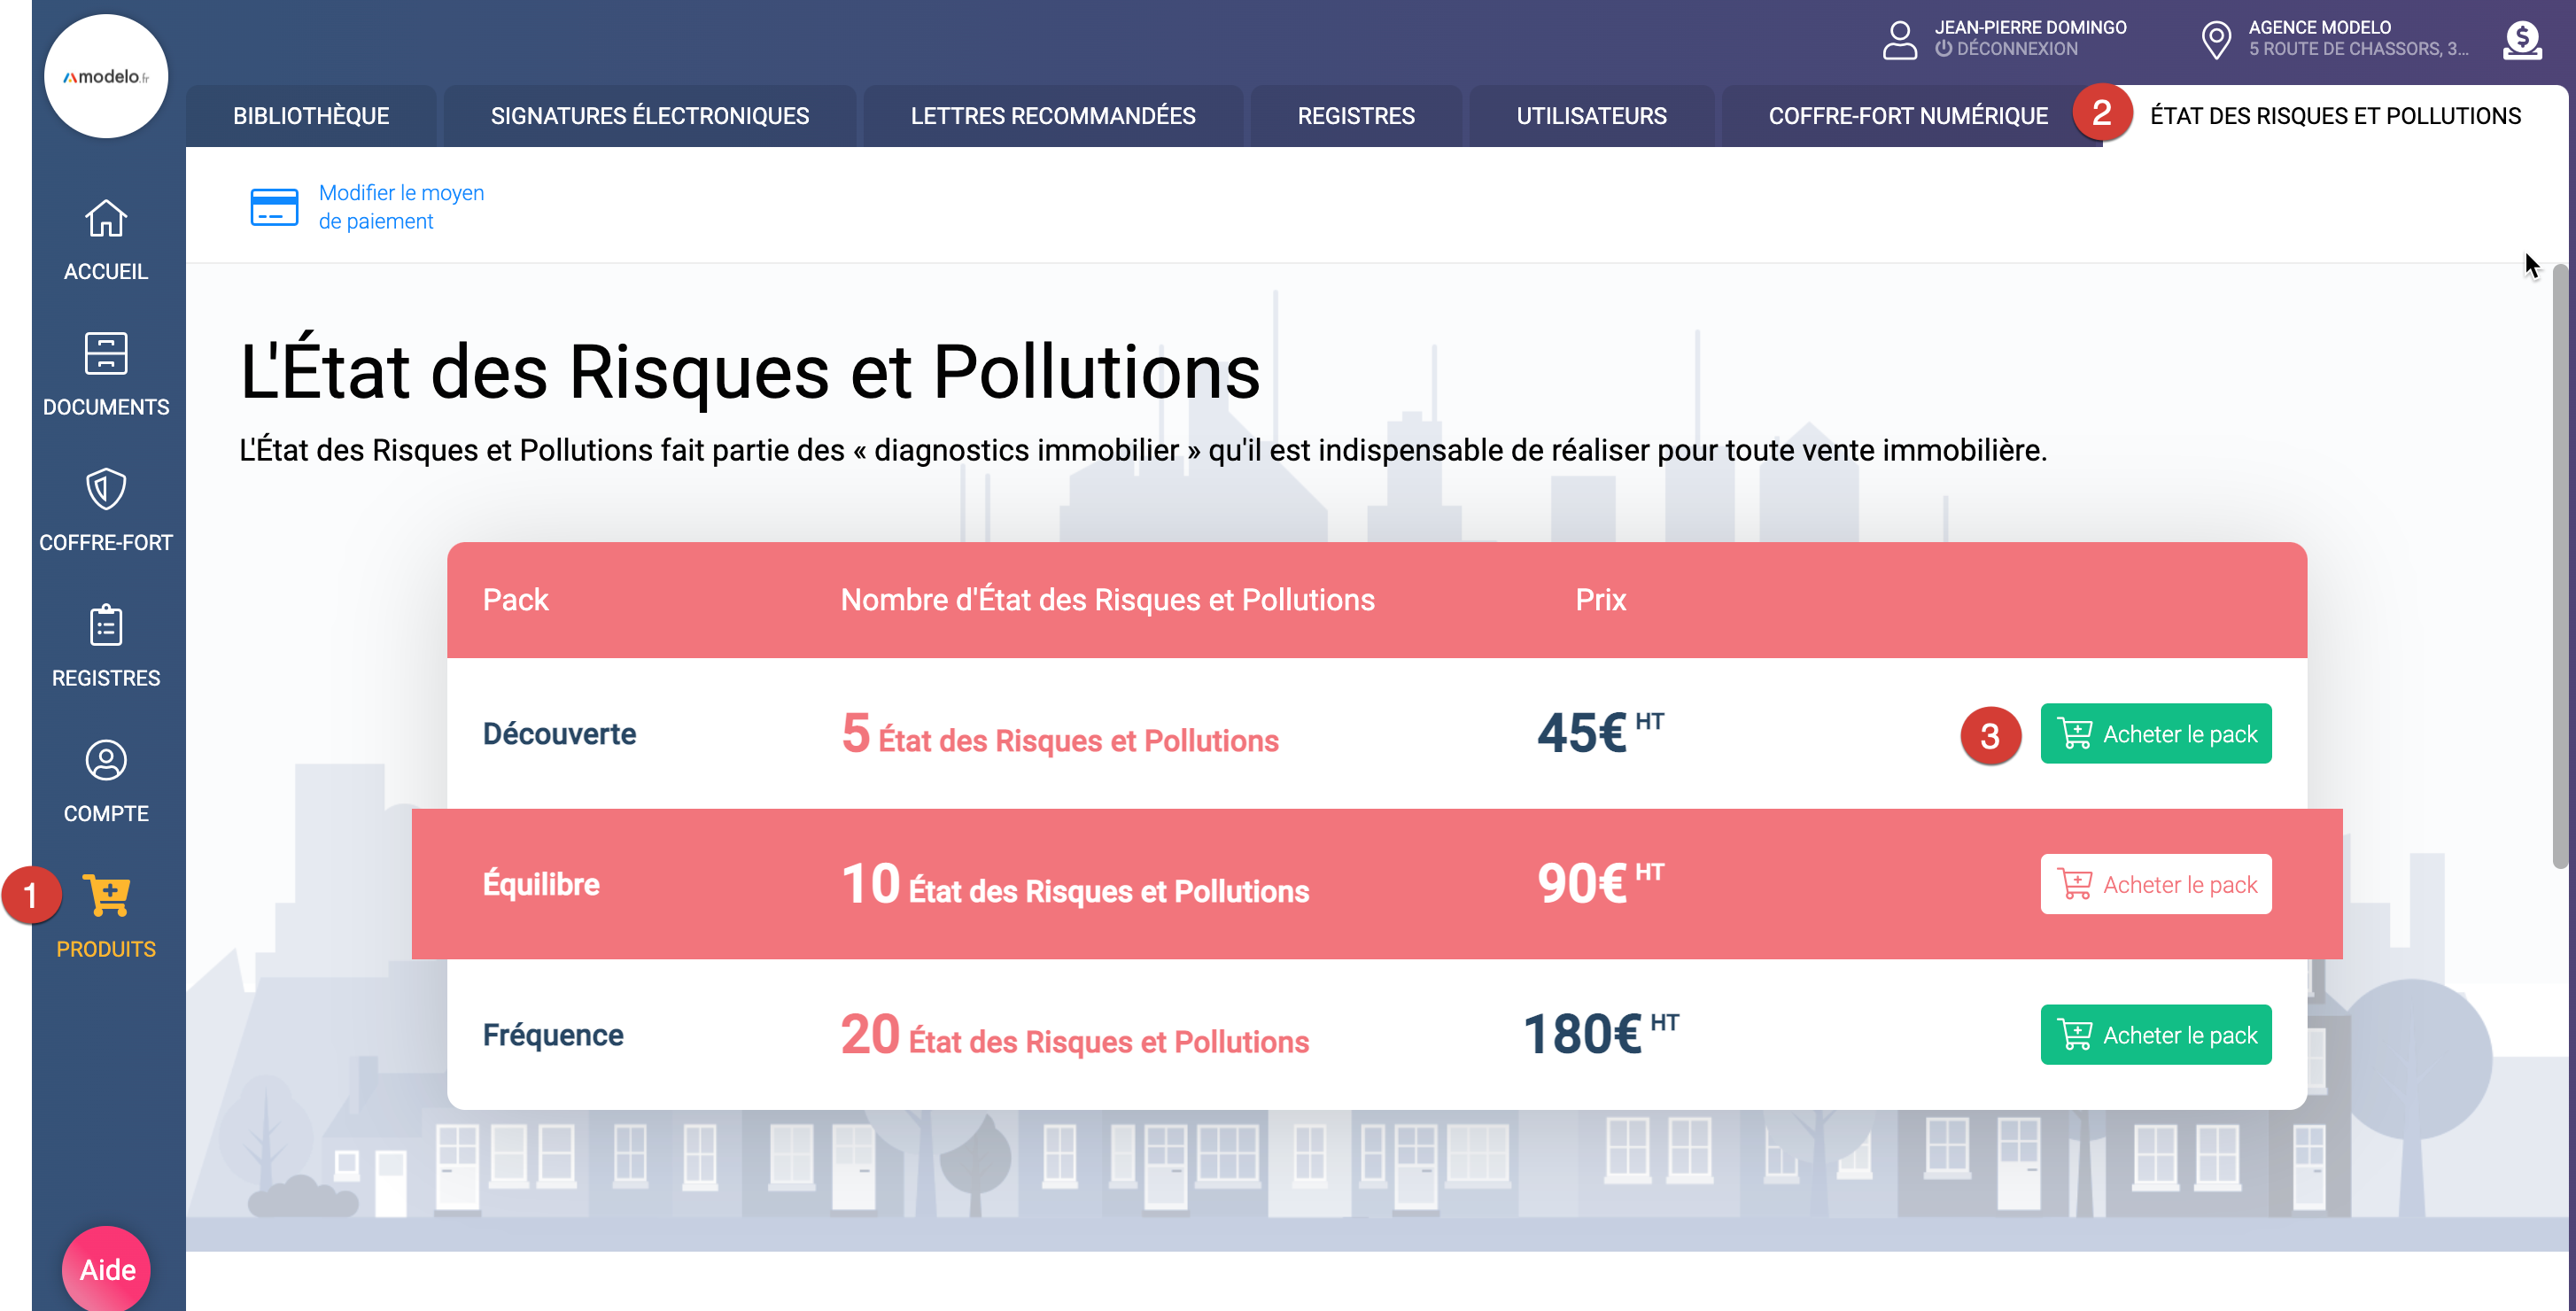
Task: Select the Coffre-fort Numérique tab
Action: [x=1907, y=116]
